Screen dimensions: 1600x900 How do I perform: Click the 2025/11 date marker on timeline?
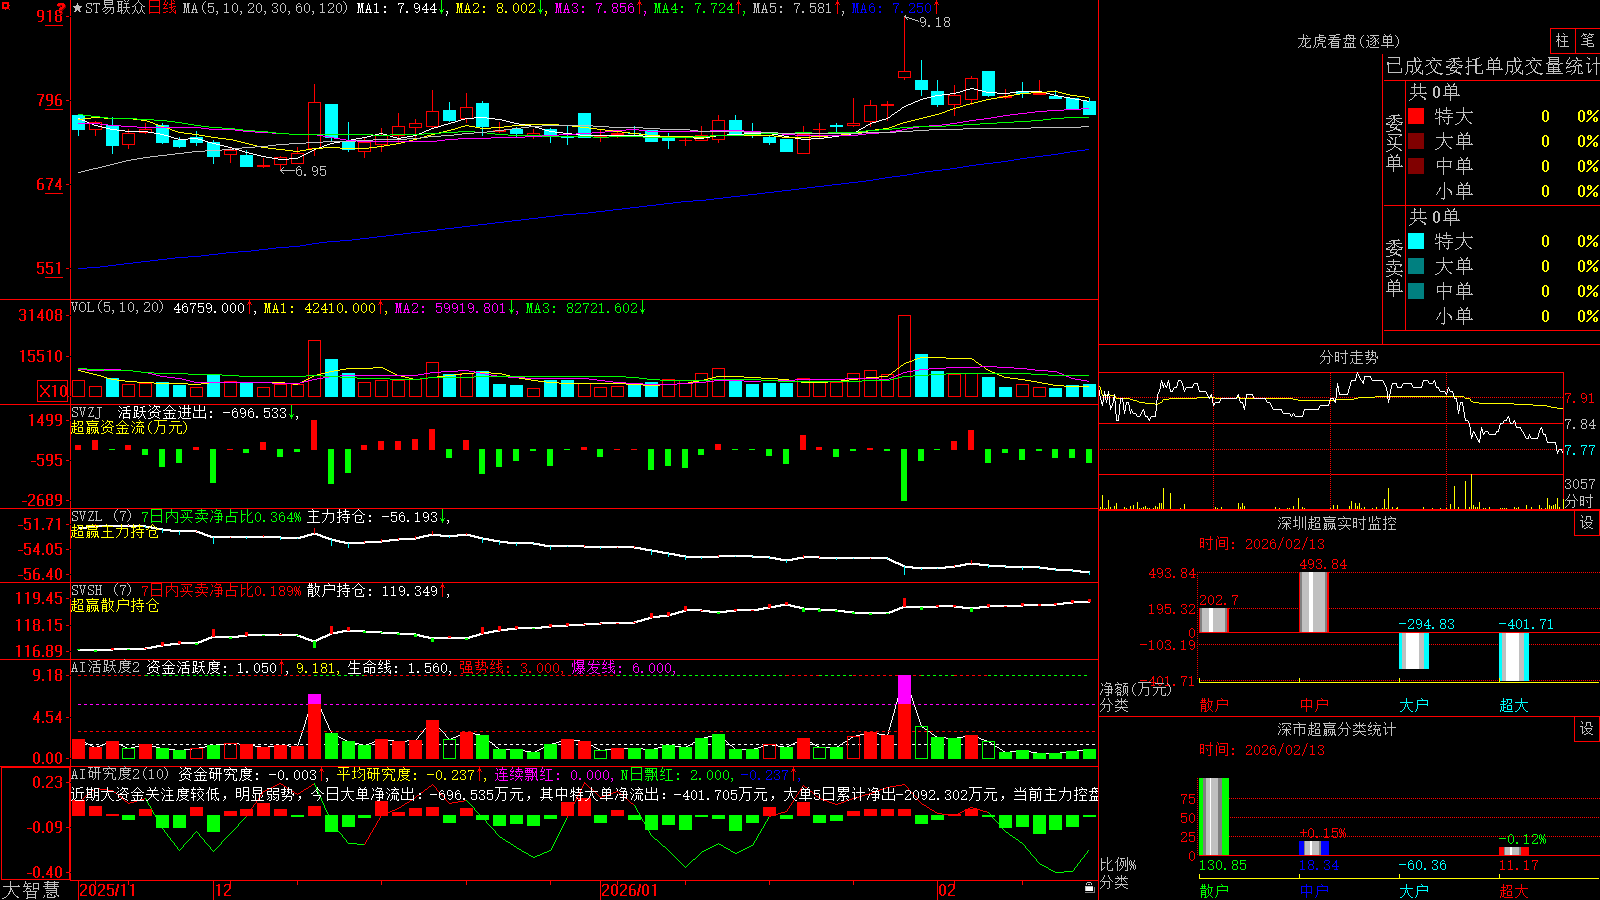(x=107, y=890)
